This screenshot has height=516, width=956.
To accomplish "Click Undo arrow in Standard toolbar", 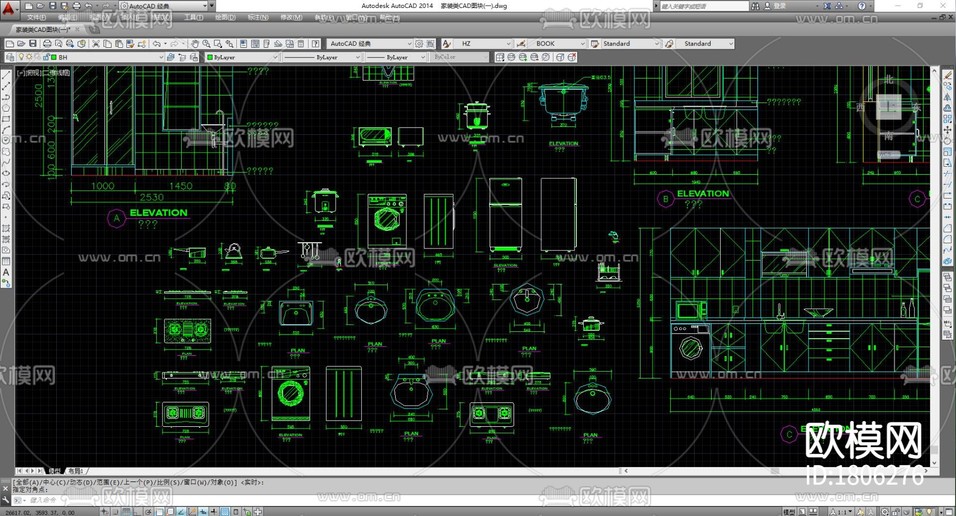I will pos(157,43).
